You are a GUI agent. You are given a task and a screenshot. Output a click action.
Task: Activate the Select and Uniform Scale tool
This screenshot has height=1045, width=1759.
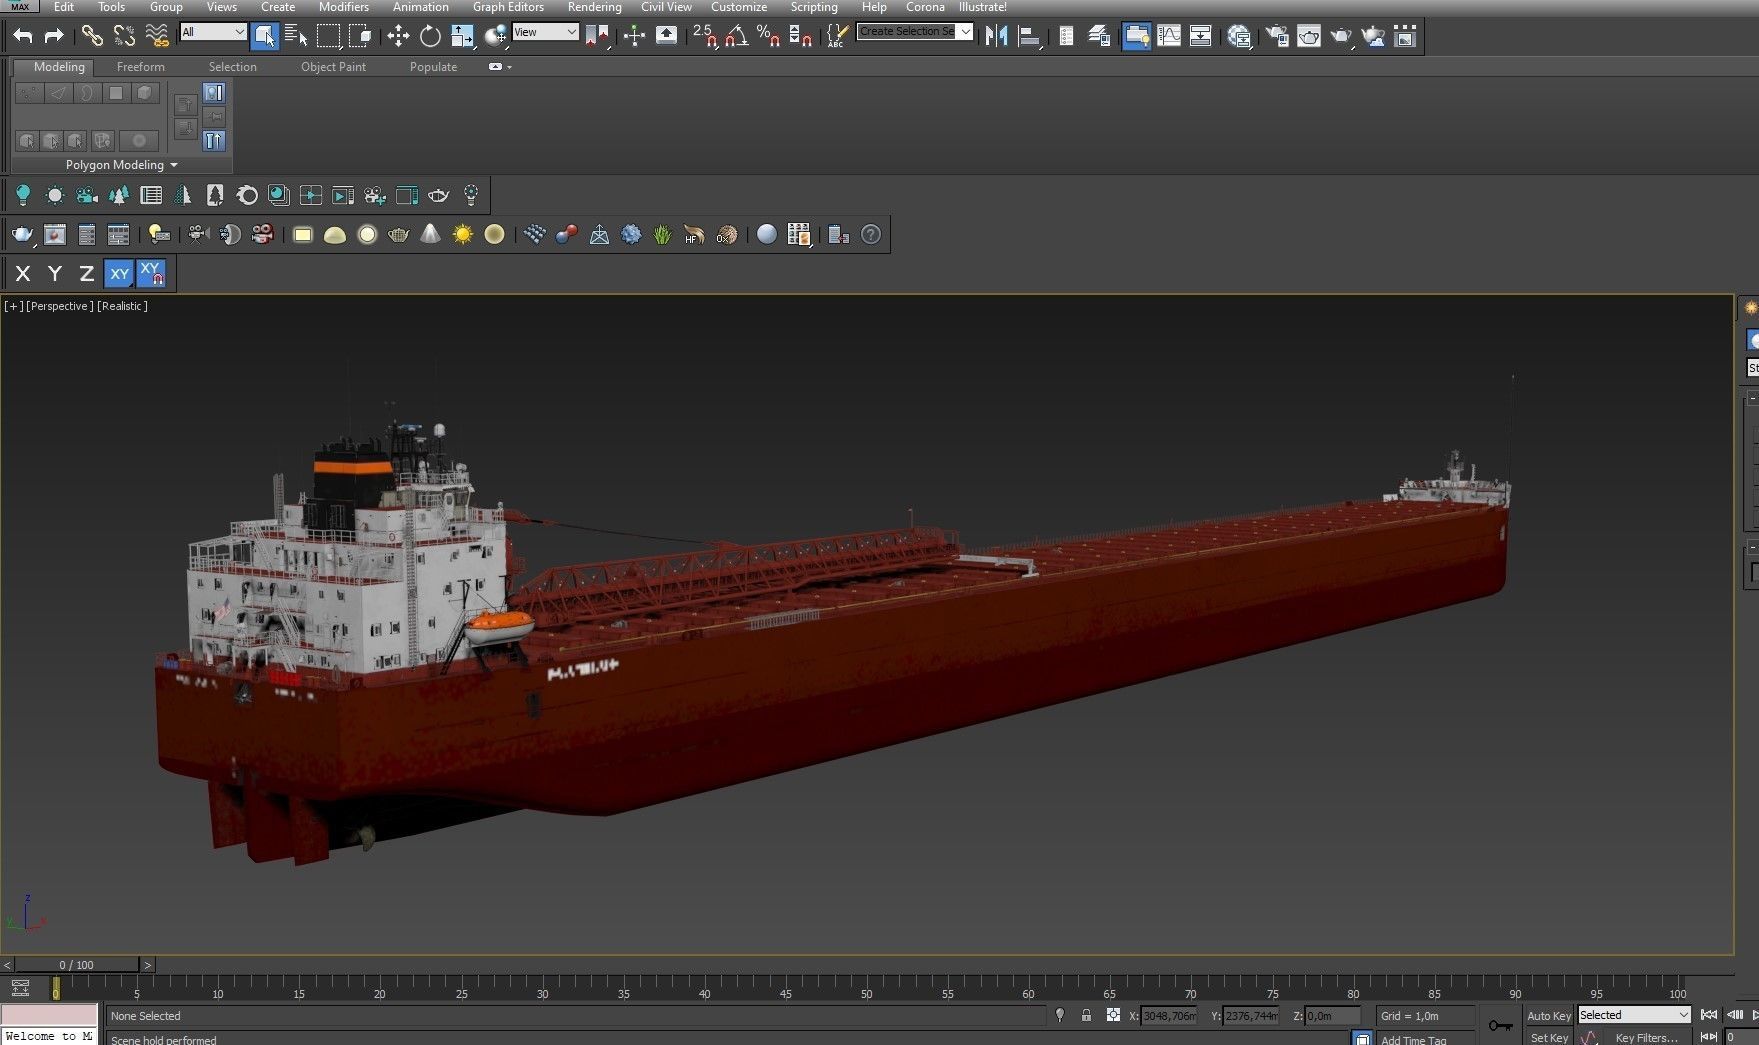462,36
